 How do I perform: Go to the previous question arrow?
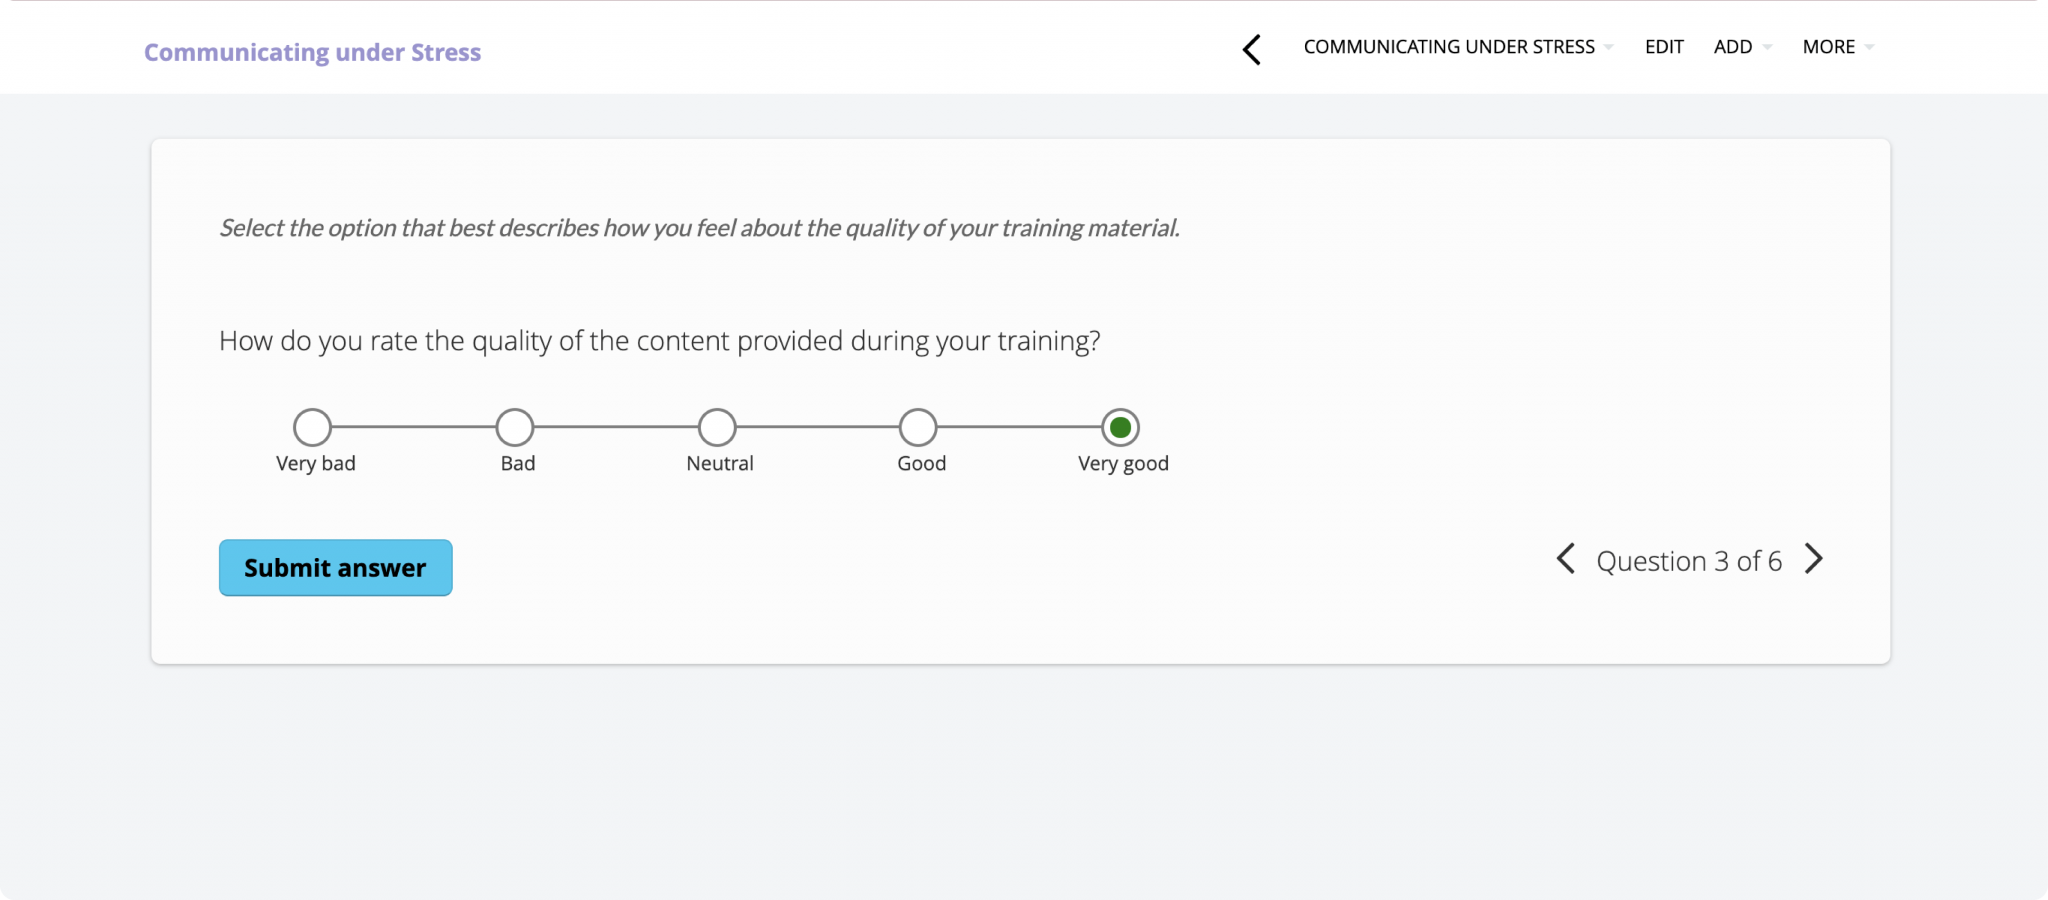point(1566,559)
